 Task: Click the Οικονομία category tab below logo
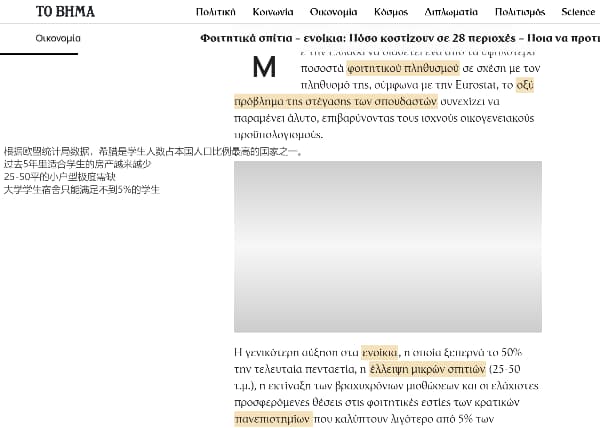(x=58, y=39)
